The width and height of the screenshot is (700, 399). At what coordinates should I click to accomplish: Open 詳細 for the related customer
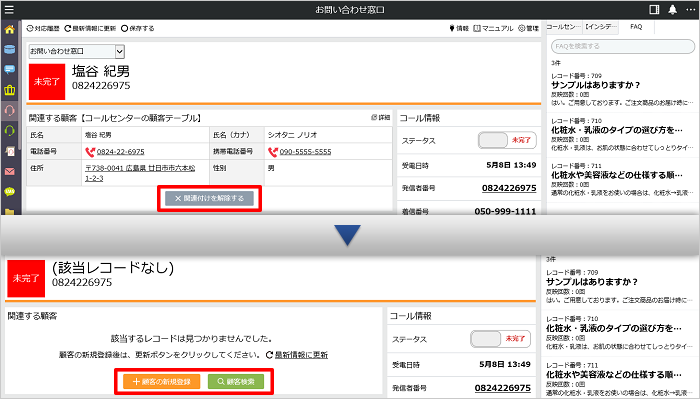(380, 117)
